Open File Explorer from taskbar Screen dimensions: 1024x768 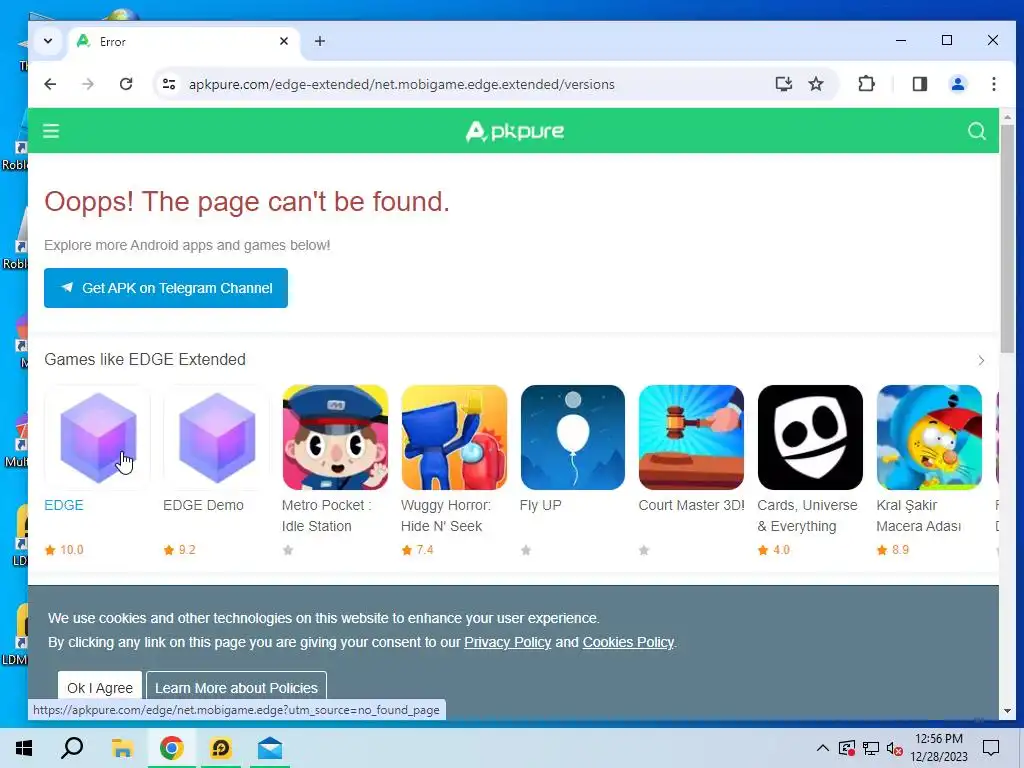point(122,748)
